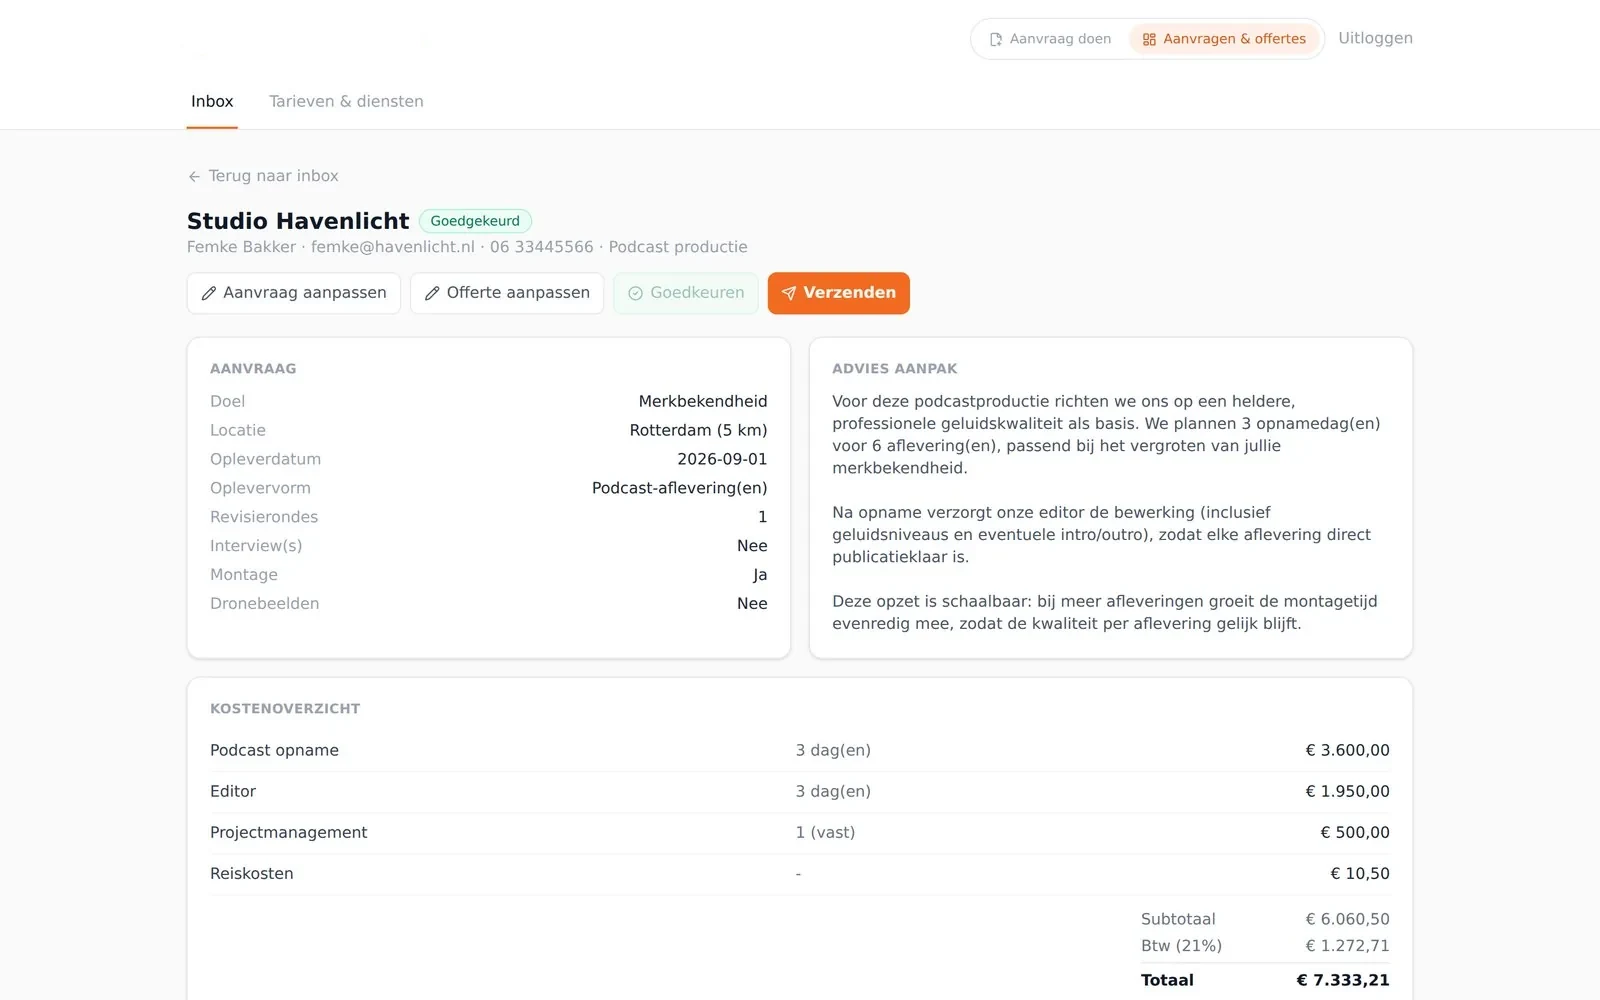This screenshot has height=1000, width=1600.
Task: Click the back arrow icon beside Terug naar inbox
Action: coord(194,176)
